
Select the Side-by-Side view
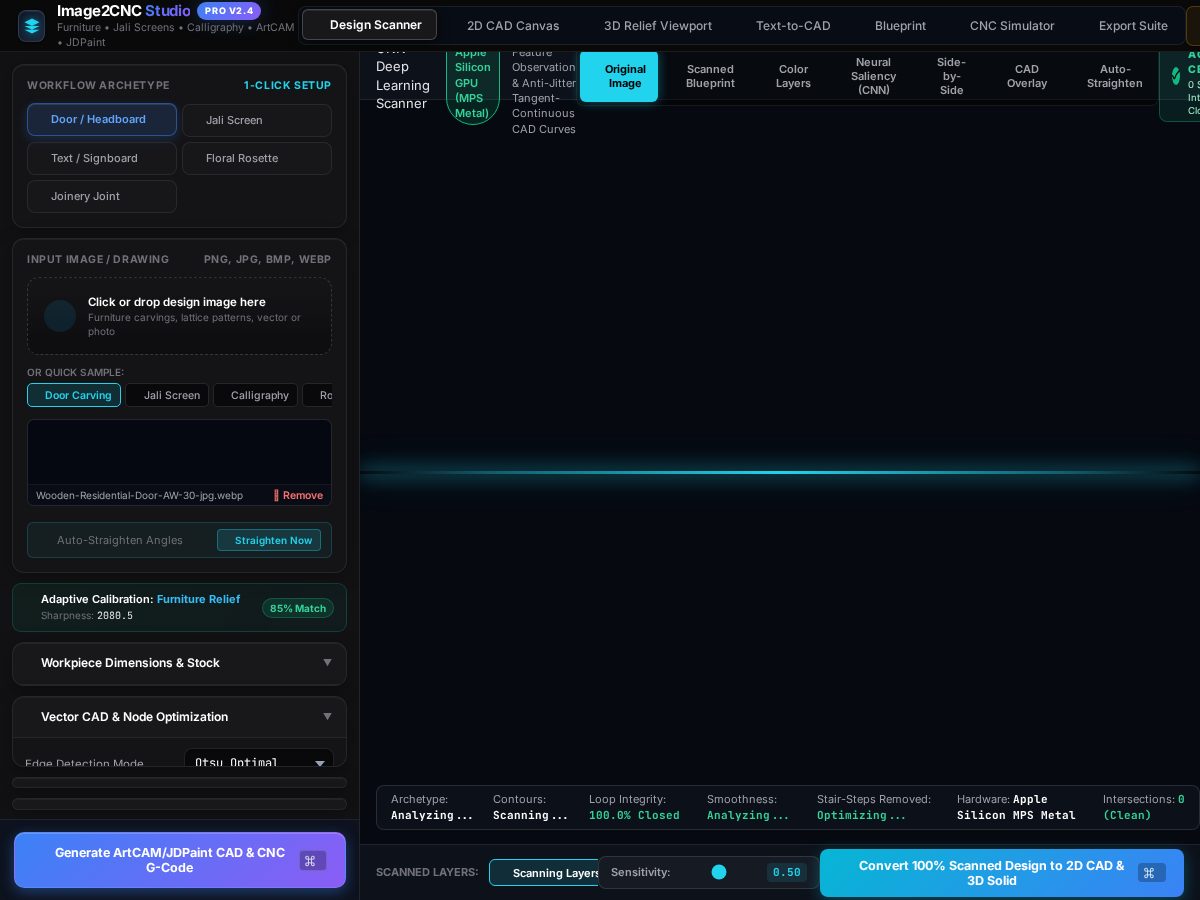coord(952,76)
